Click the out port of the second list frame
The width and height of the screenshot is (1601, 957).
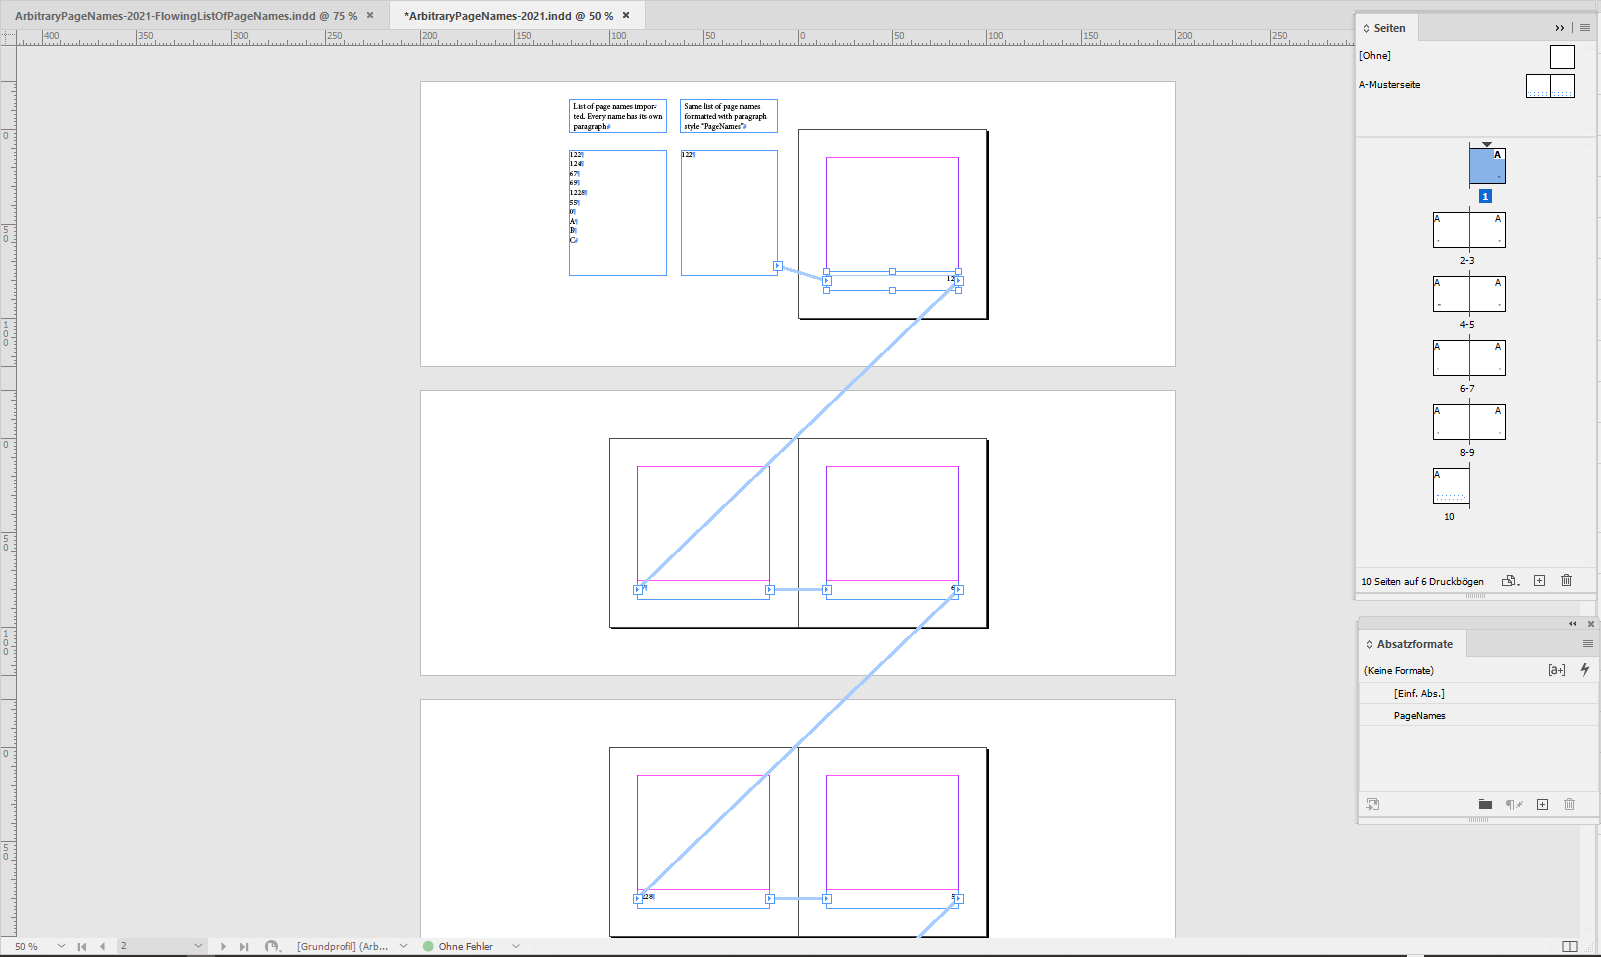click(777, 266)
